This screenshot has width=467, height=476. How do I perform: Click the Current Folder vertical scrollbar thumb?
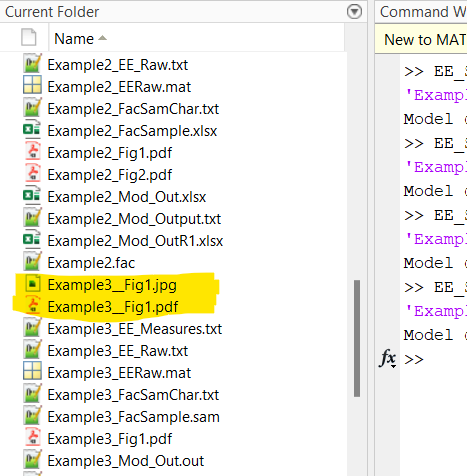click(357, 338)
